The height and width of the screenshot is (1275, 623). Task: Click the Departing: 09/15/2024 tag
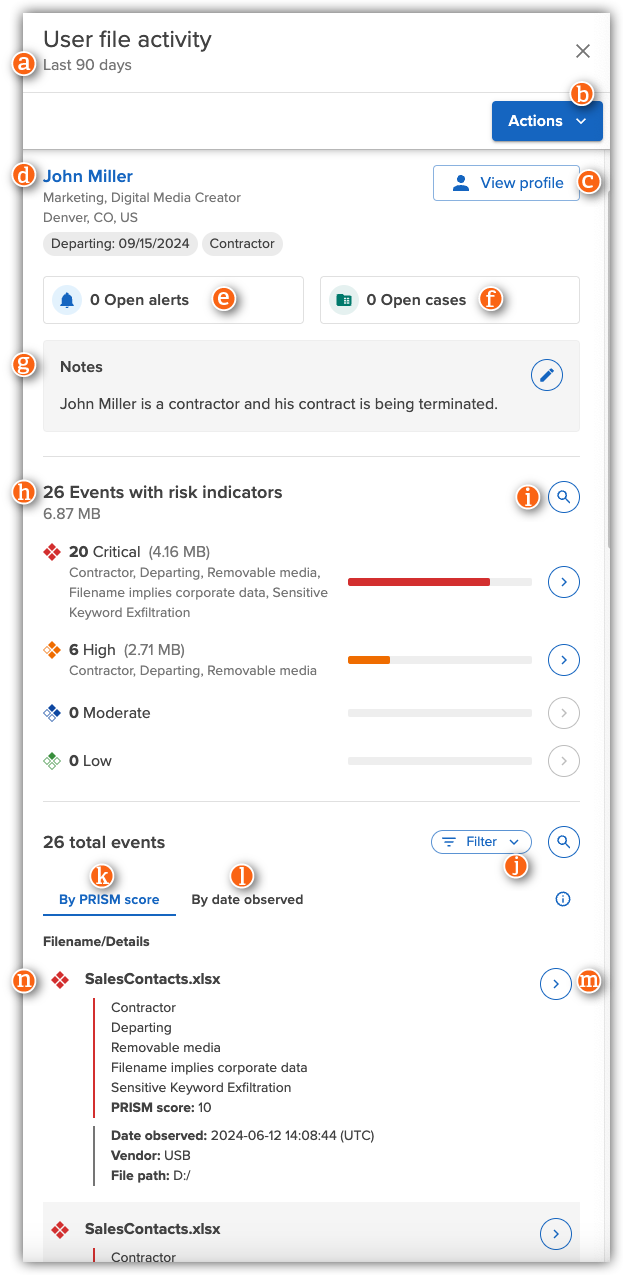pyautogui.click(x=120, y=243)
